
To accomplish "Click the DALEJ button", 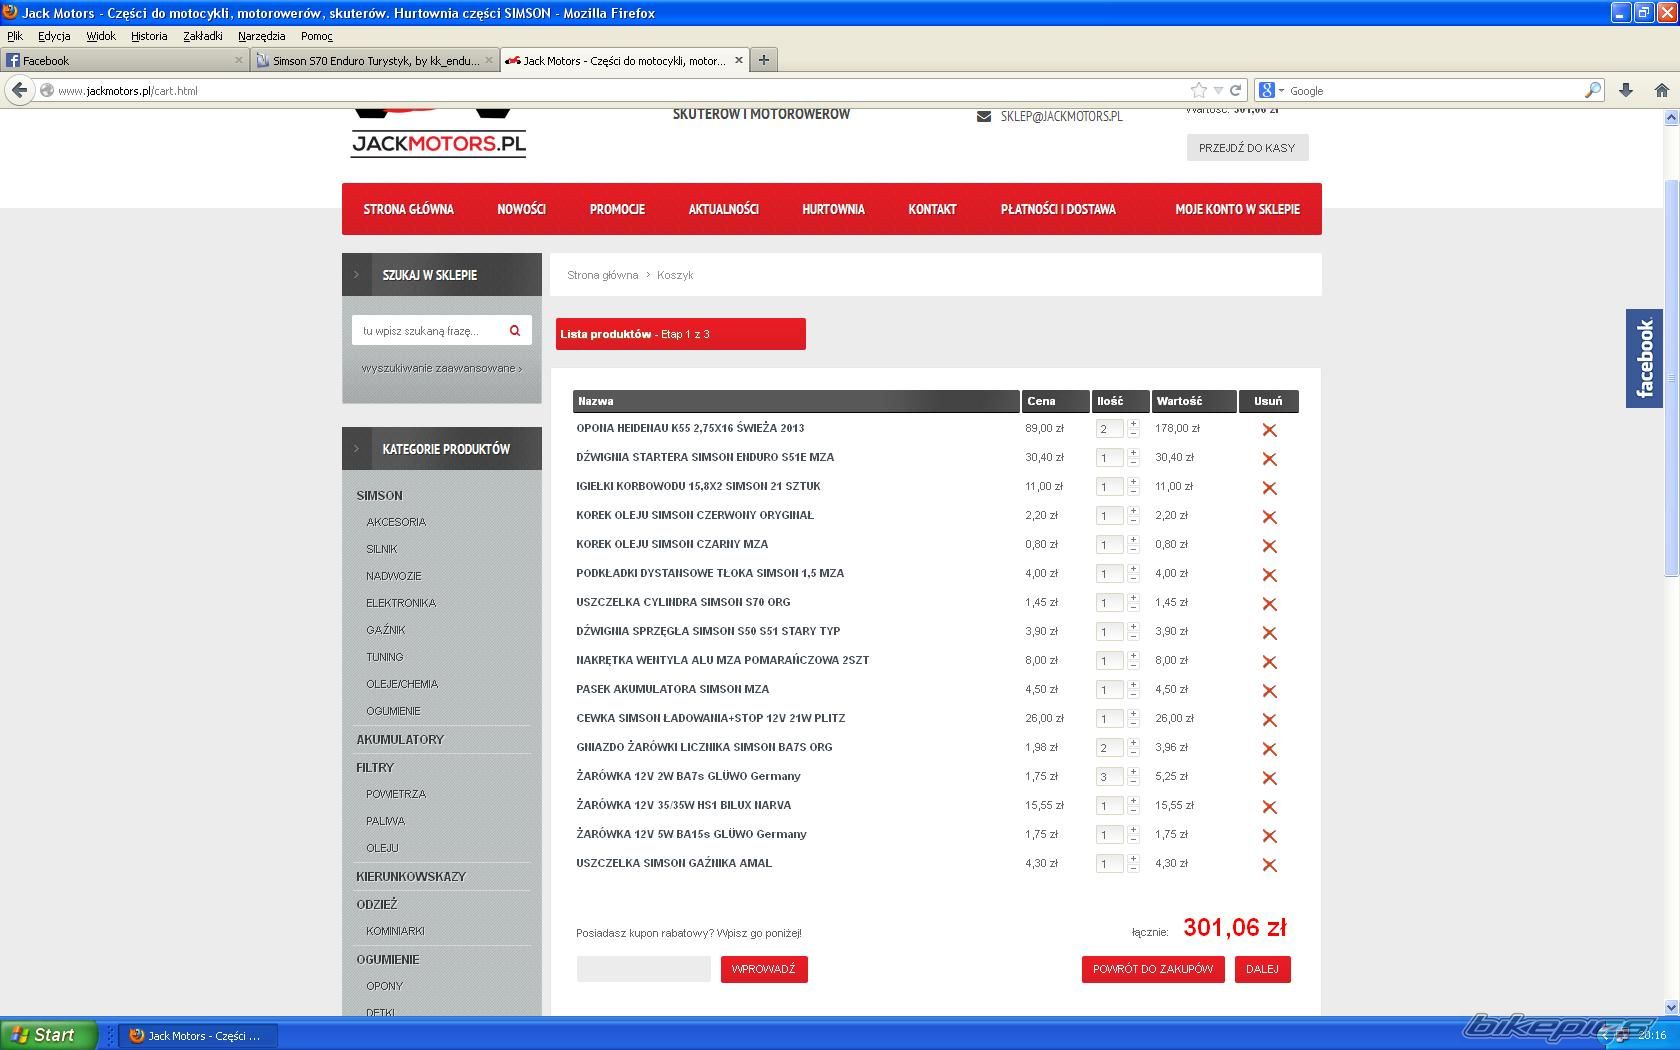I will click(x=1262, y=969).
